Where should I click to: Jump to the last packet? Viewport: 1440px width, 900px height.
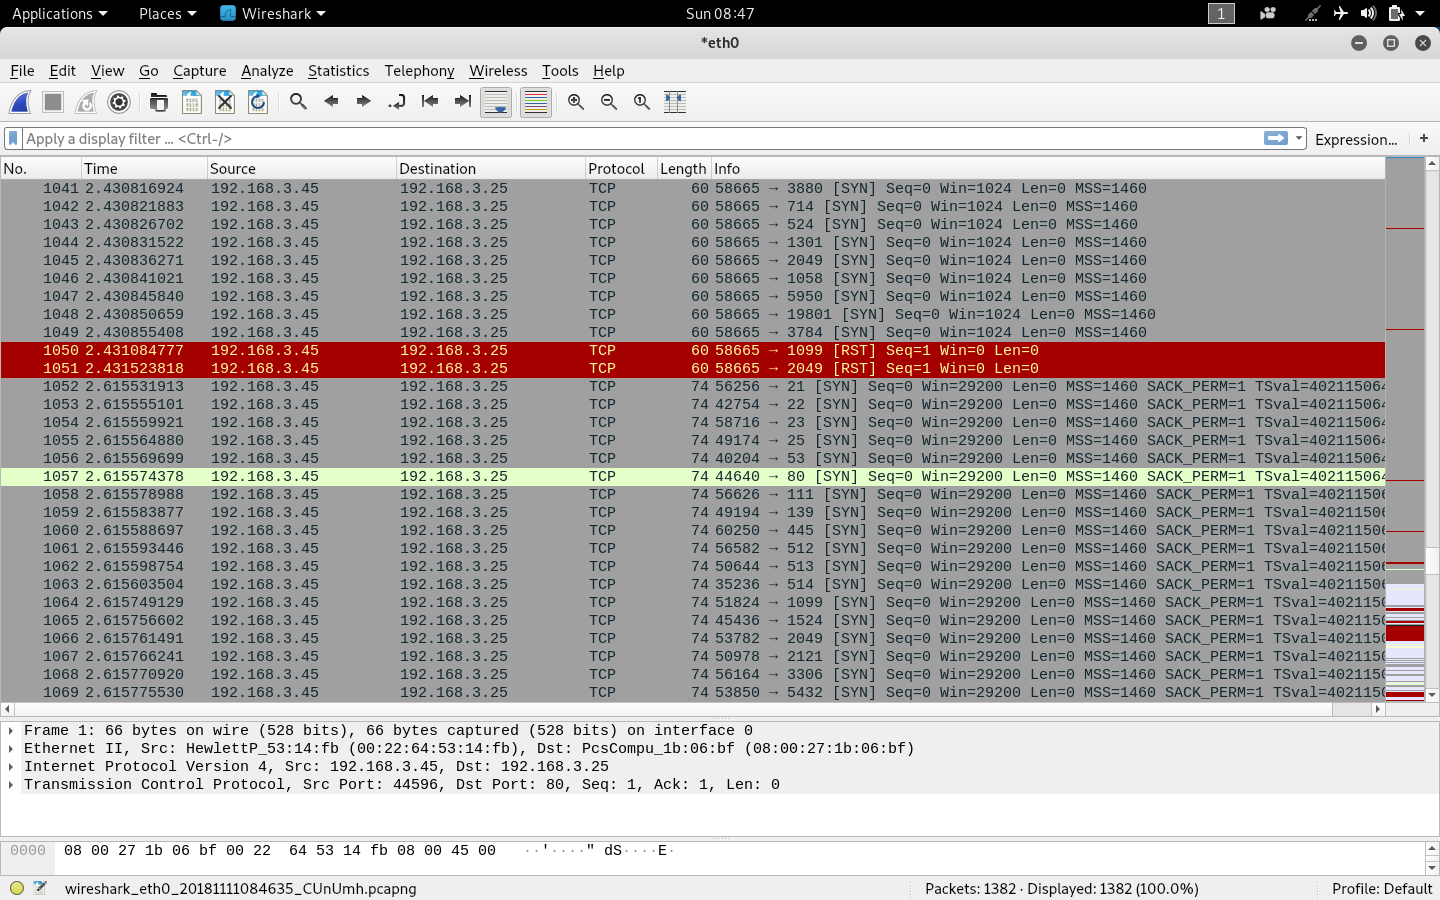(463, 102)
